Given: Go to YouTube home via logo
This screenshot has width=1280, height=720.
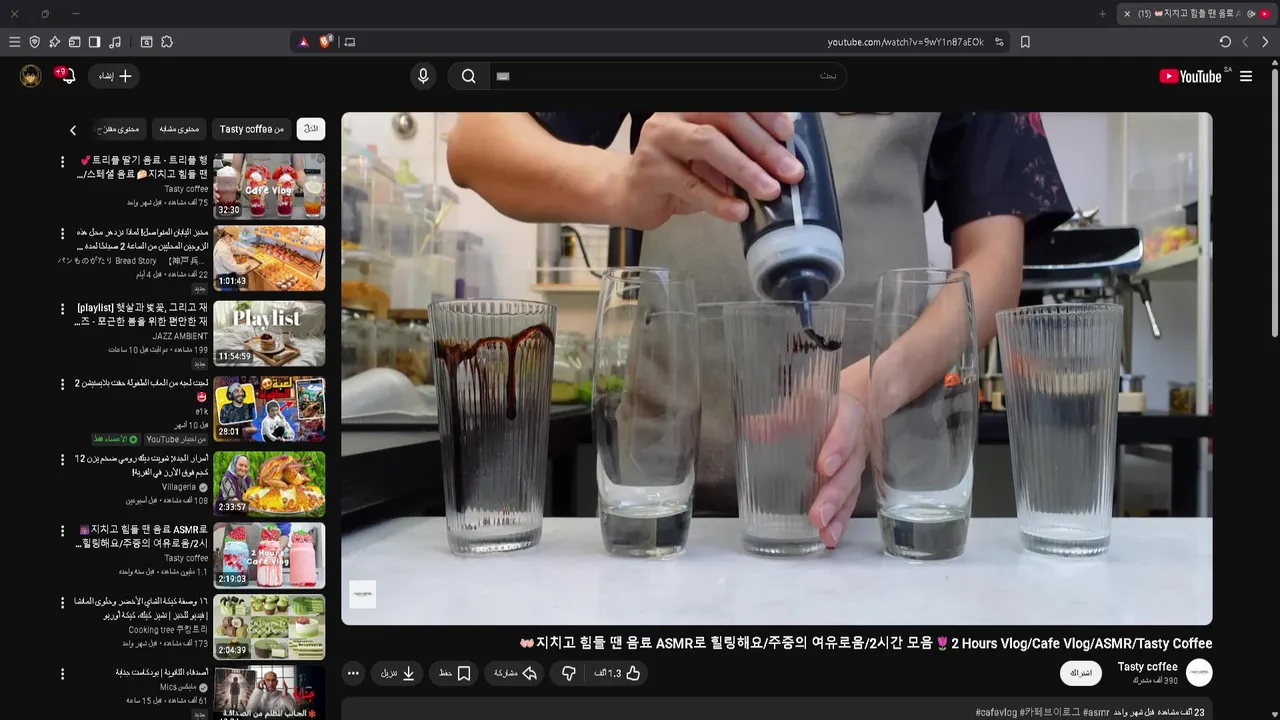Looking at the screenshot, I should point(1190,76).
